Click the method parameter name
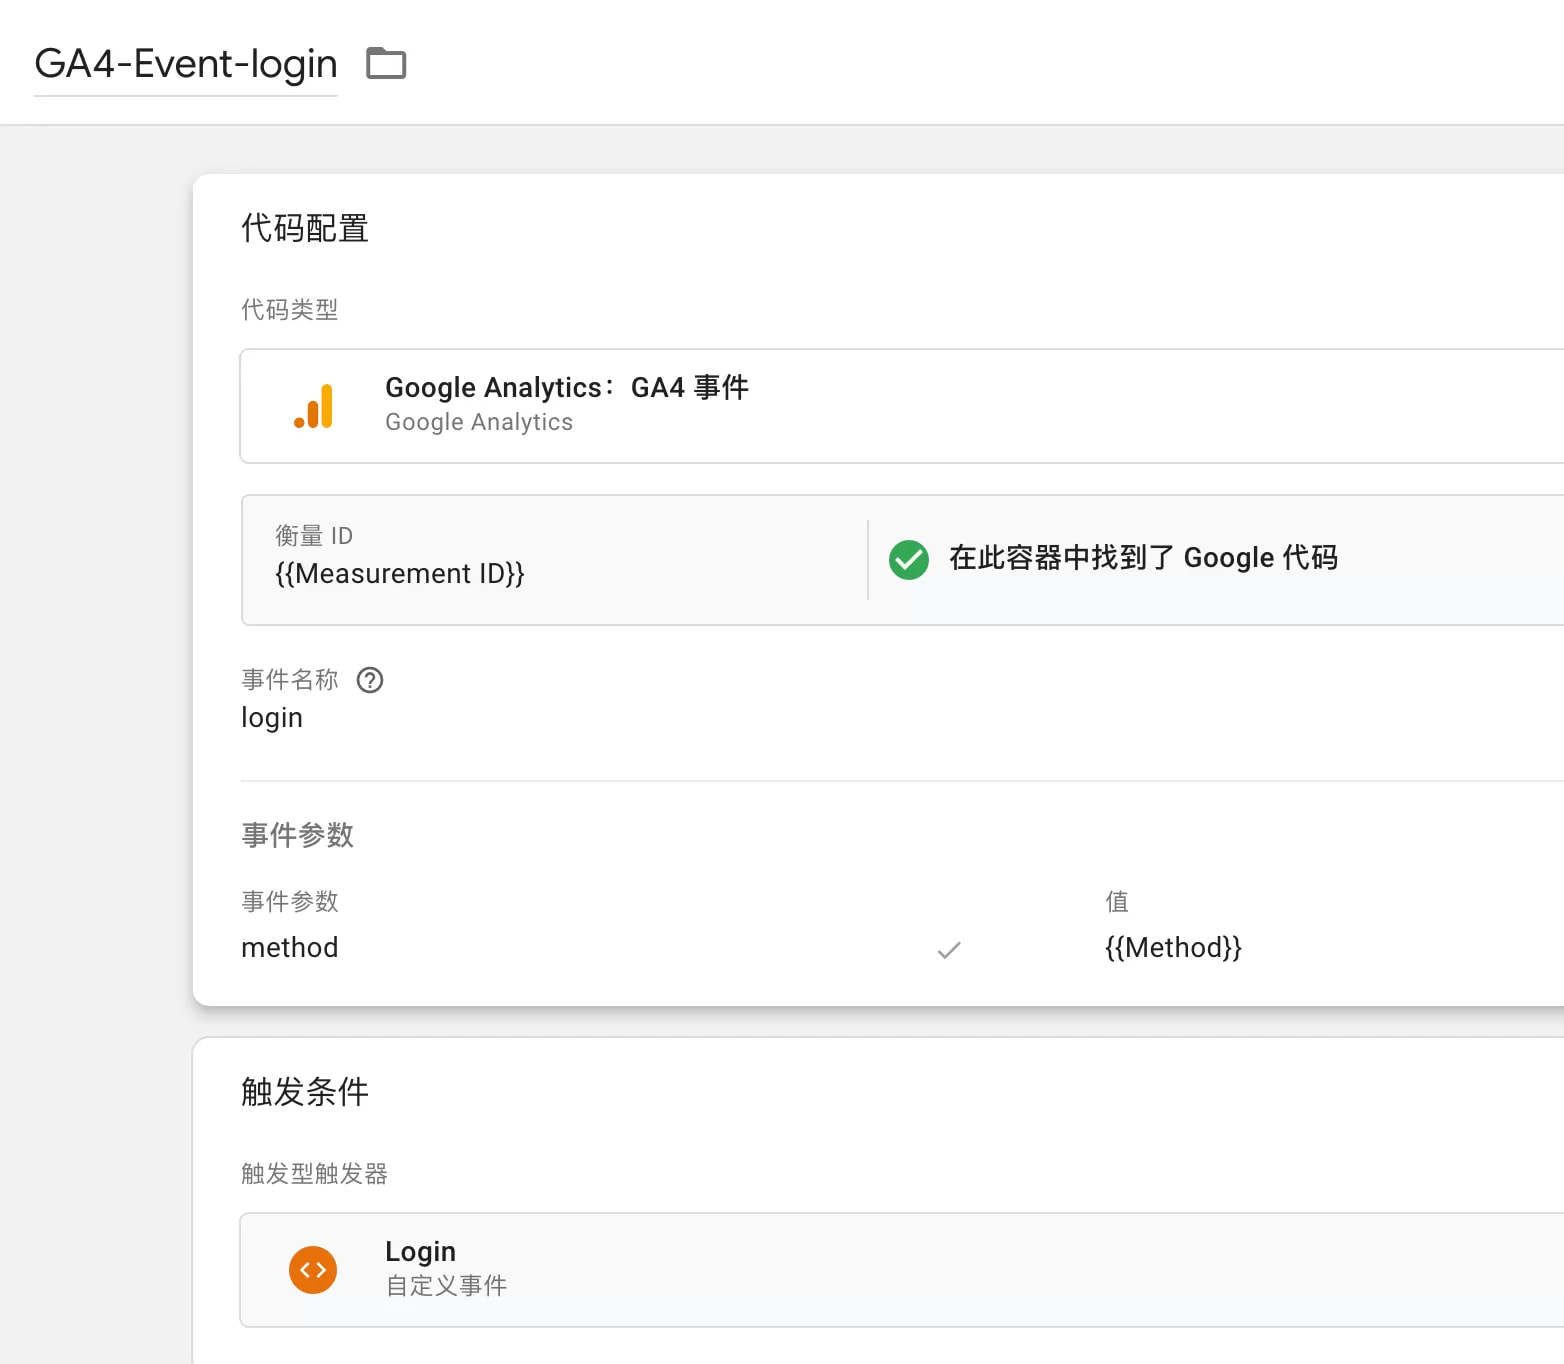The image size is (1564, 1364). pyautogui.click(x=290, y=948)
